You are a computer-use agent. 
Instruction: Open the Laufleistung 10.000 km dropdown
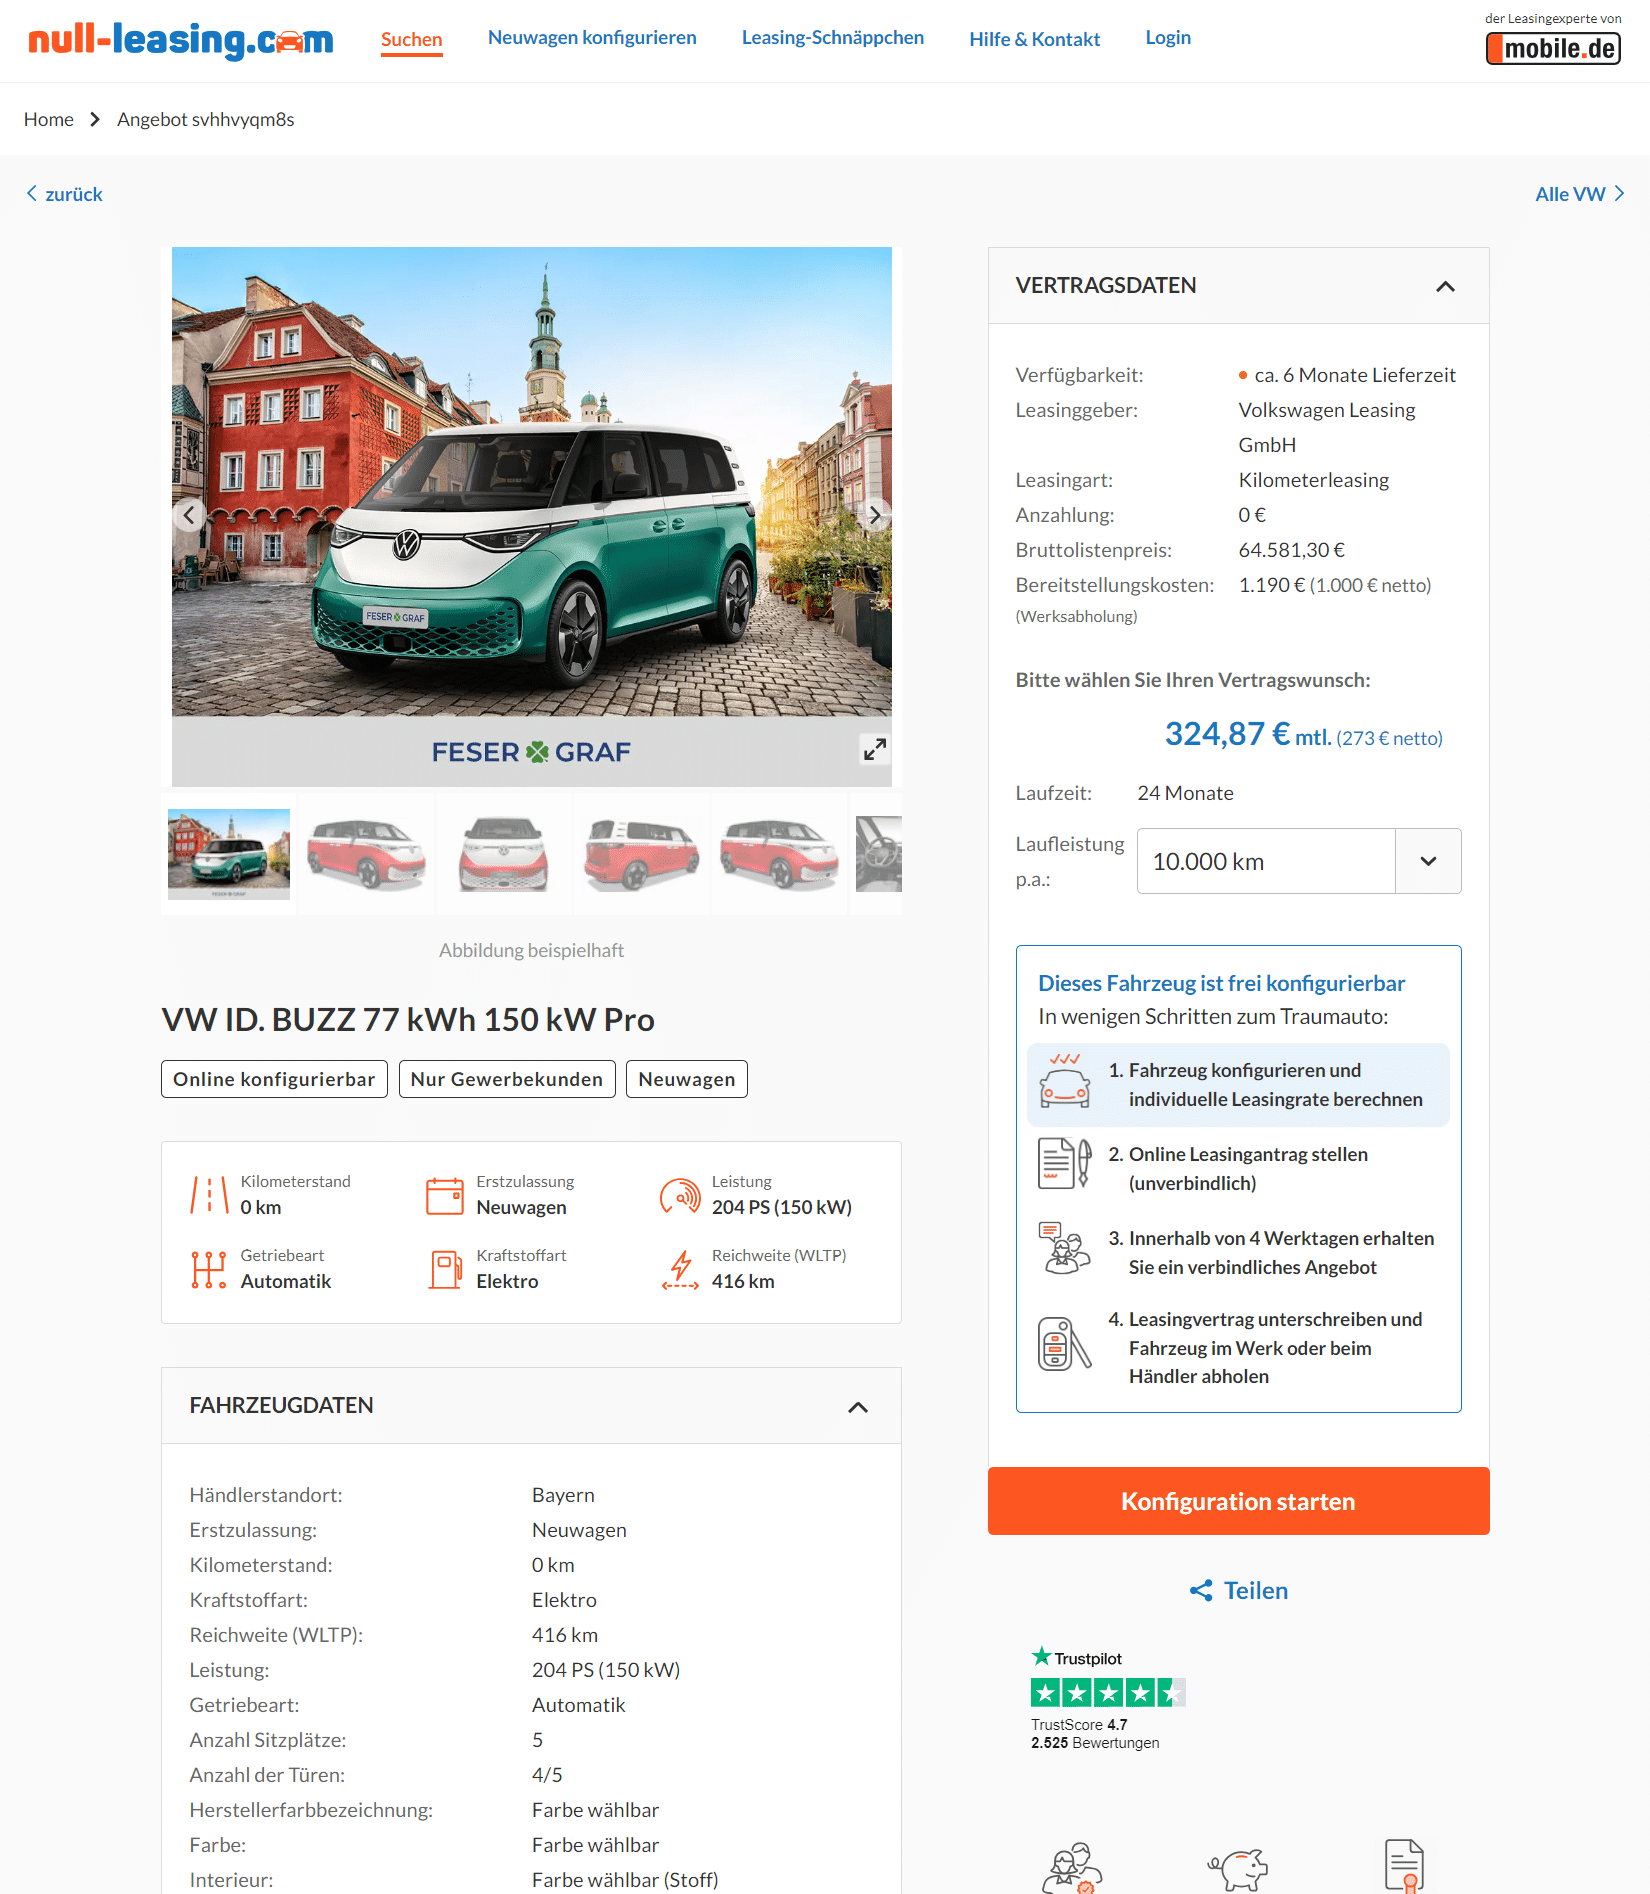click(x=1299, y=861)
